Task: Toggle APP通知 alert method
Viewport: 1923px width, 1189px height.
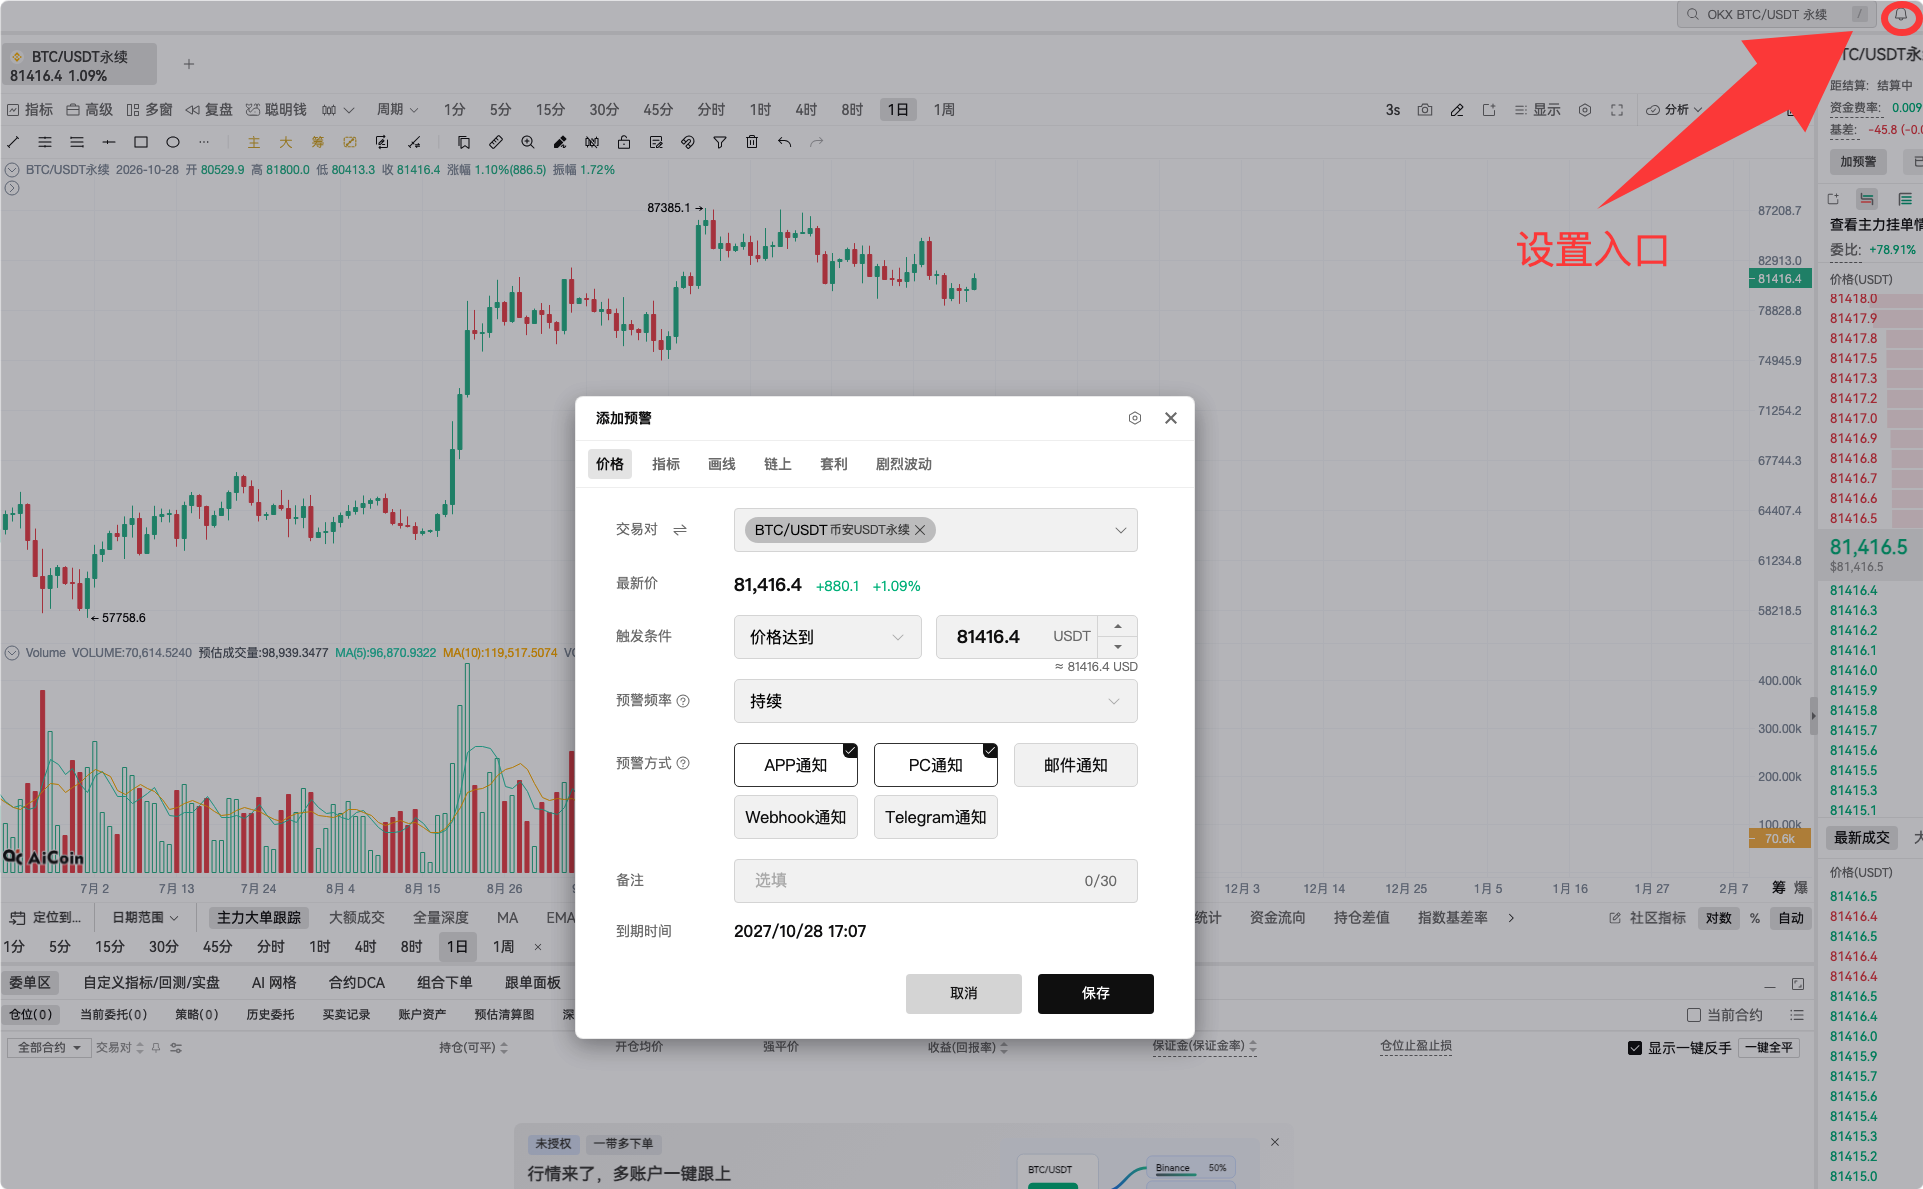Action: tap(796, 765)
